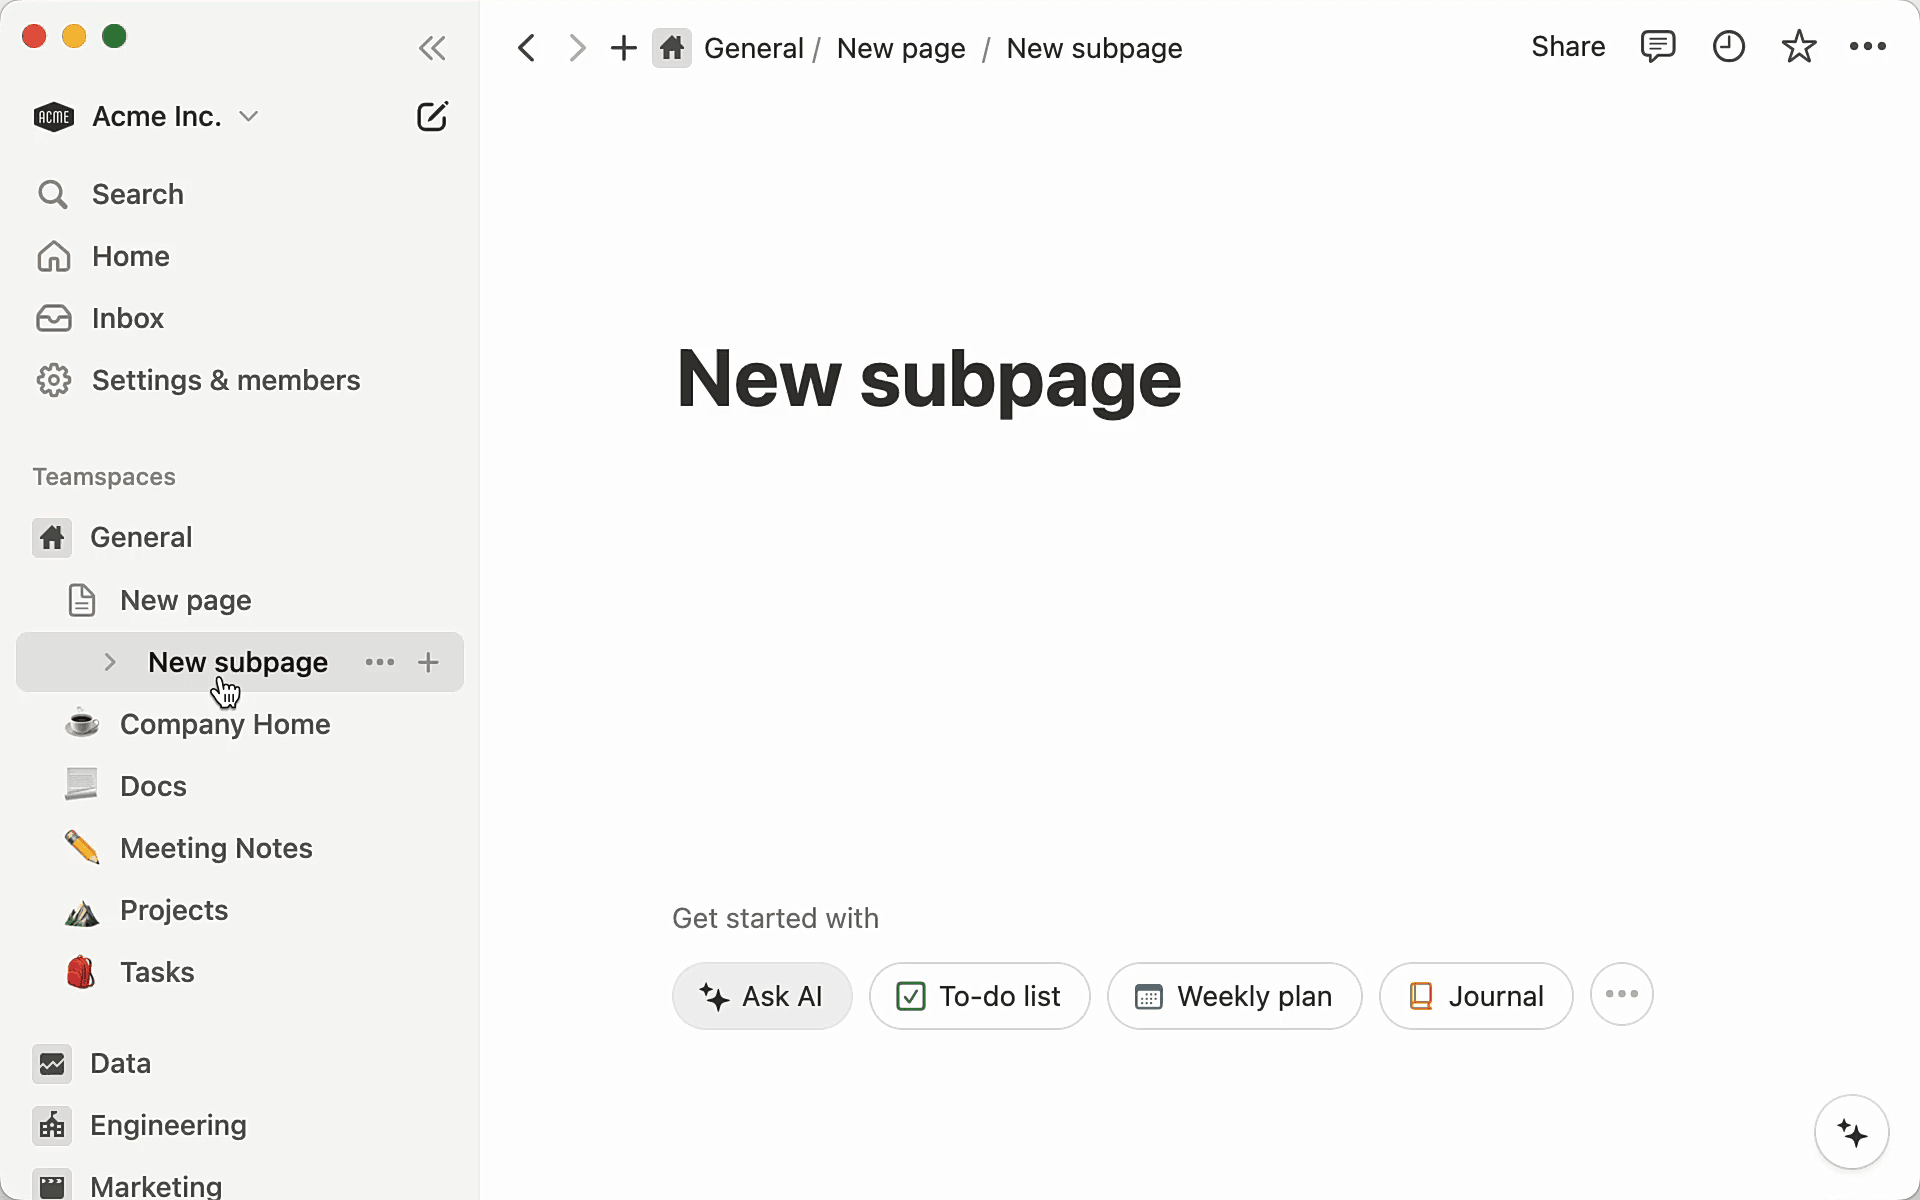Choose the Journal template
Image resolution: width=1920 pixels, height=1200 pixels.
pos(1476,996)
